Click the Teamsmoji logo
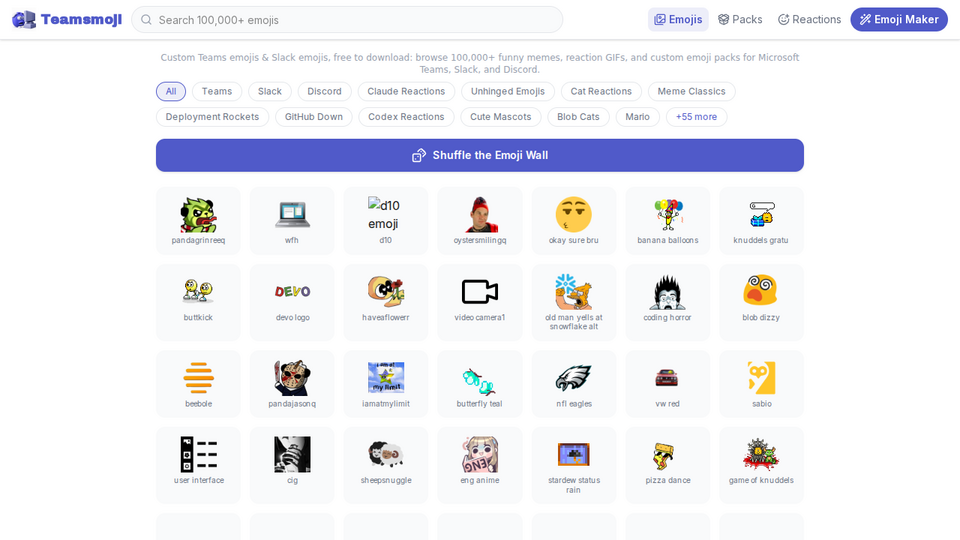The image size is (960, 540). (x=67, y=20)
